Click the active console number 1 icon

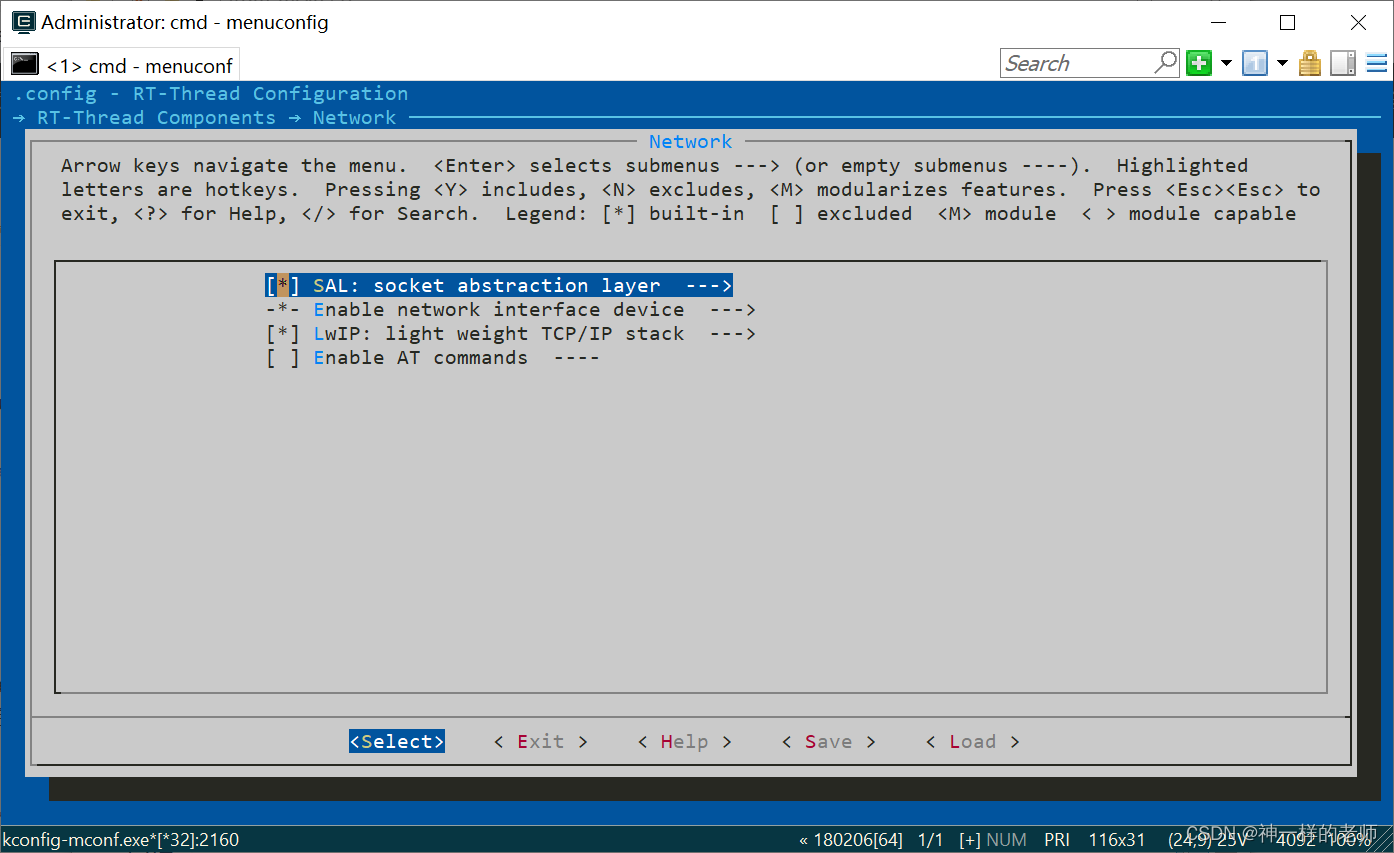tap(1255, 63)
